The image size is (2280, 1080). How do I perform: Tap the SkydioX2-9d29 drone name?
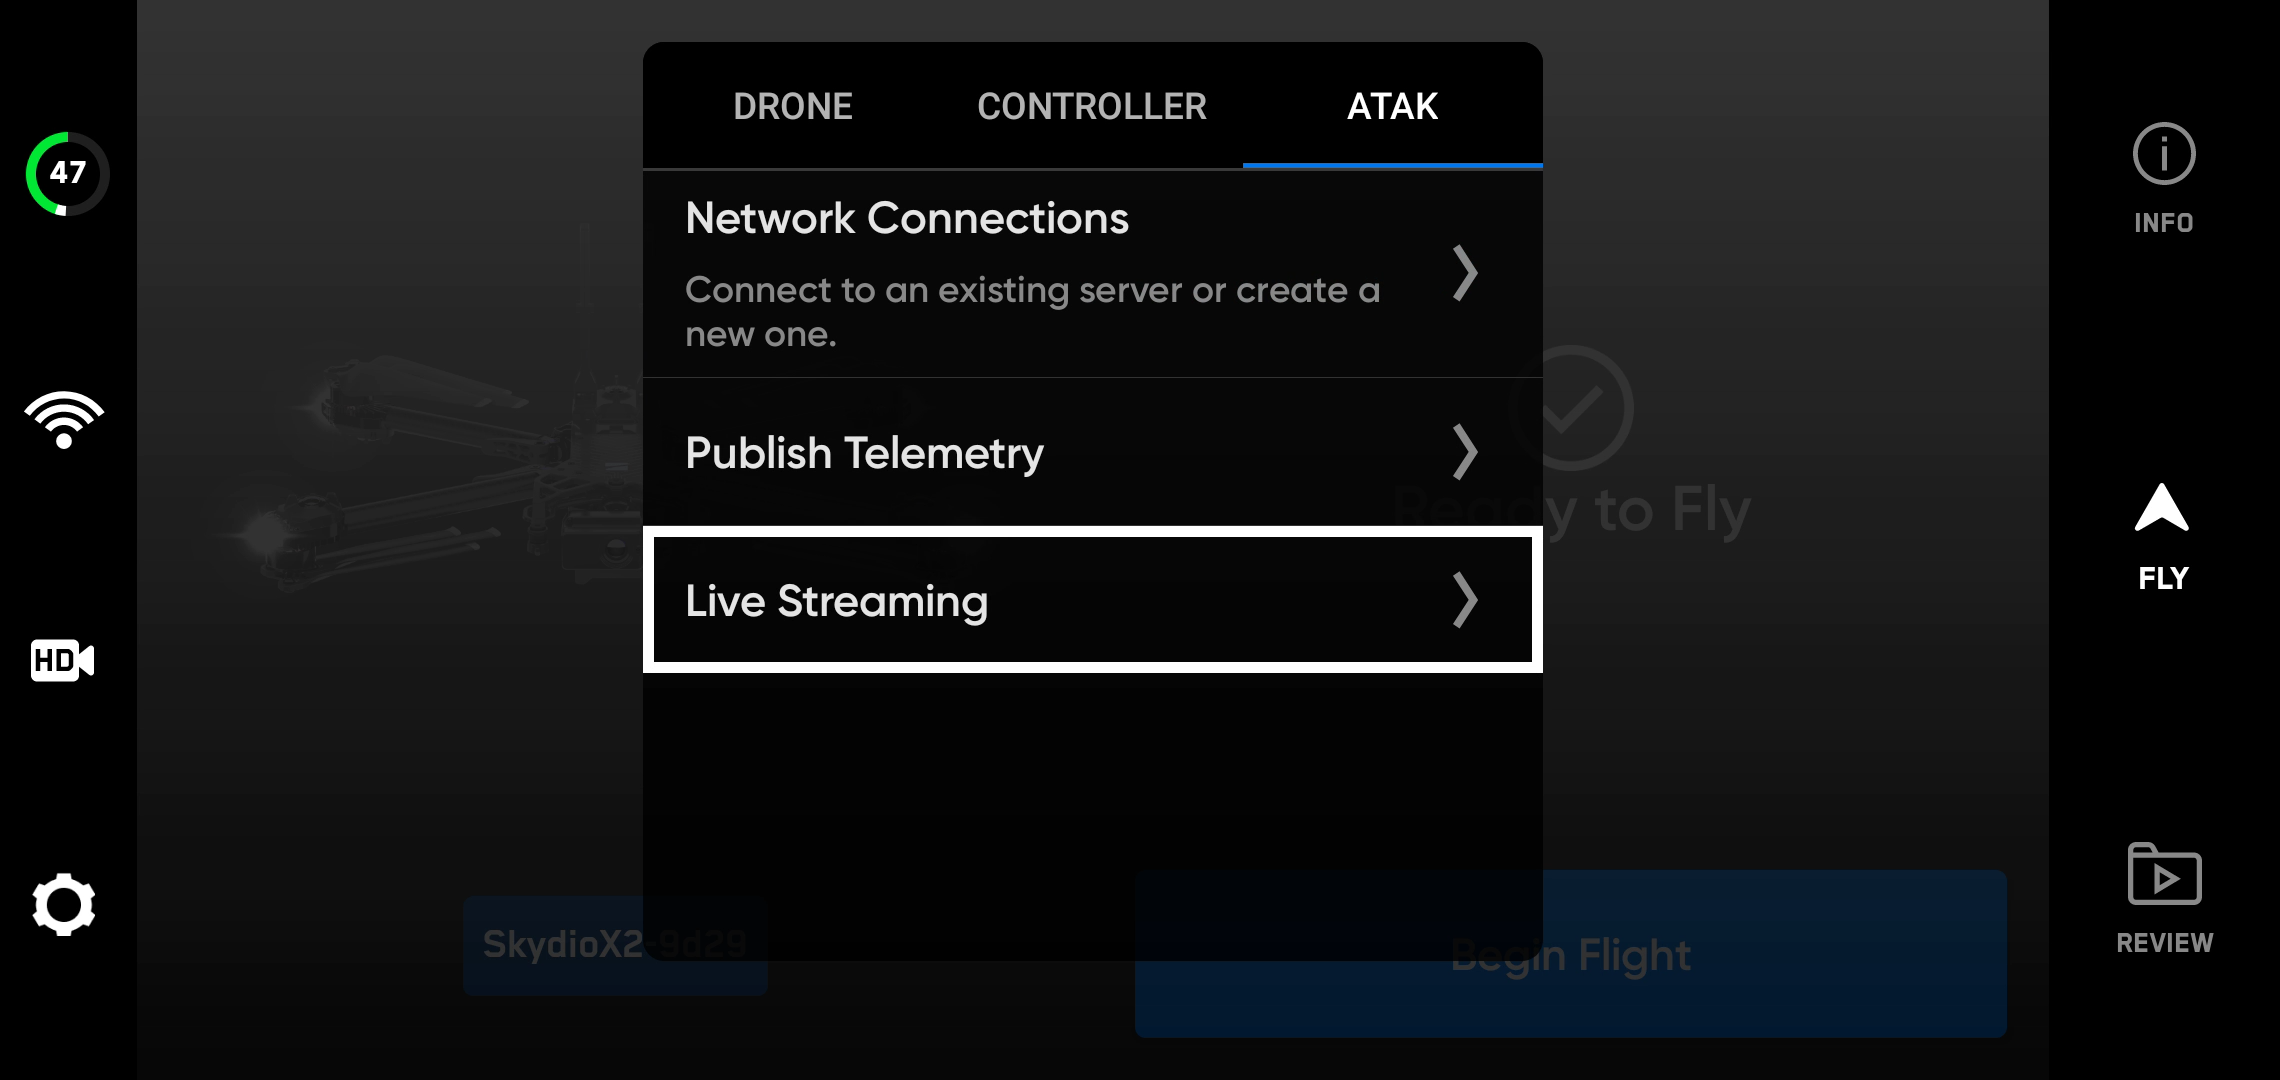tap(614, 943)
